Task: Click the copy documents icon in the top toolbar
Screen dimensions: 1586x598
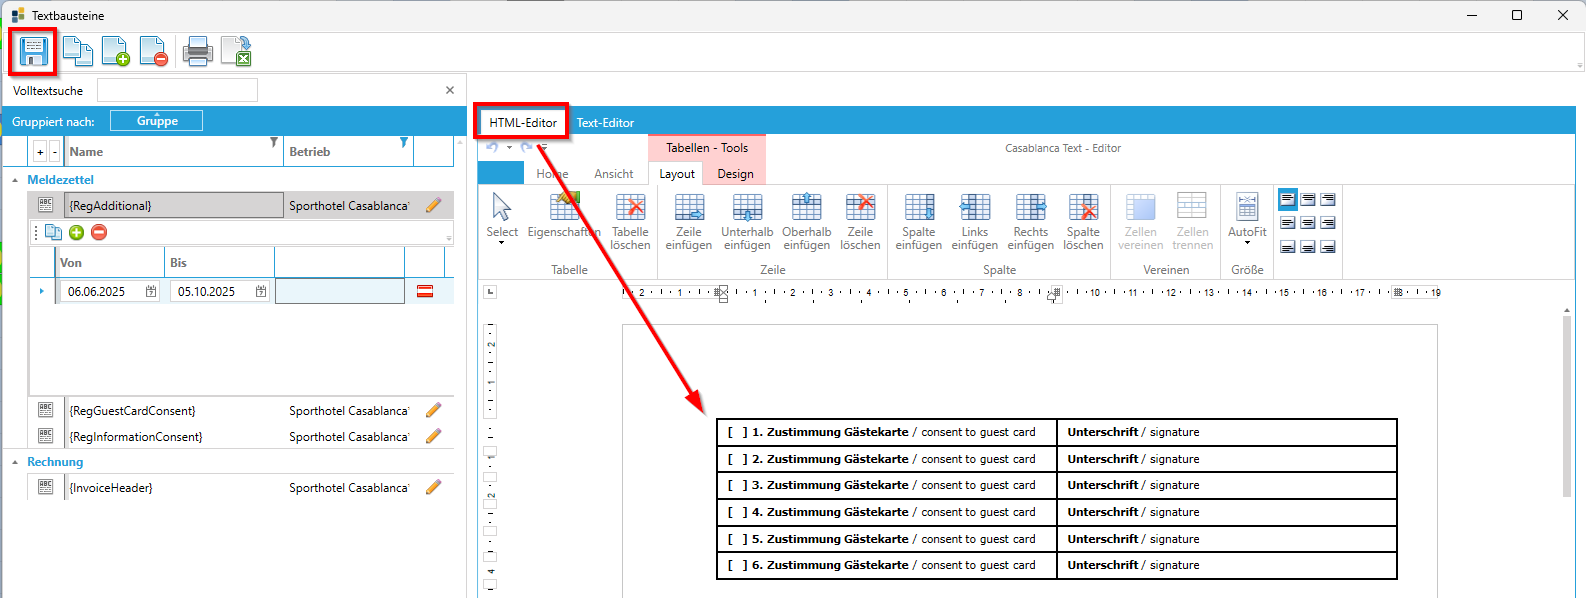Action: tap(77, 51)
